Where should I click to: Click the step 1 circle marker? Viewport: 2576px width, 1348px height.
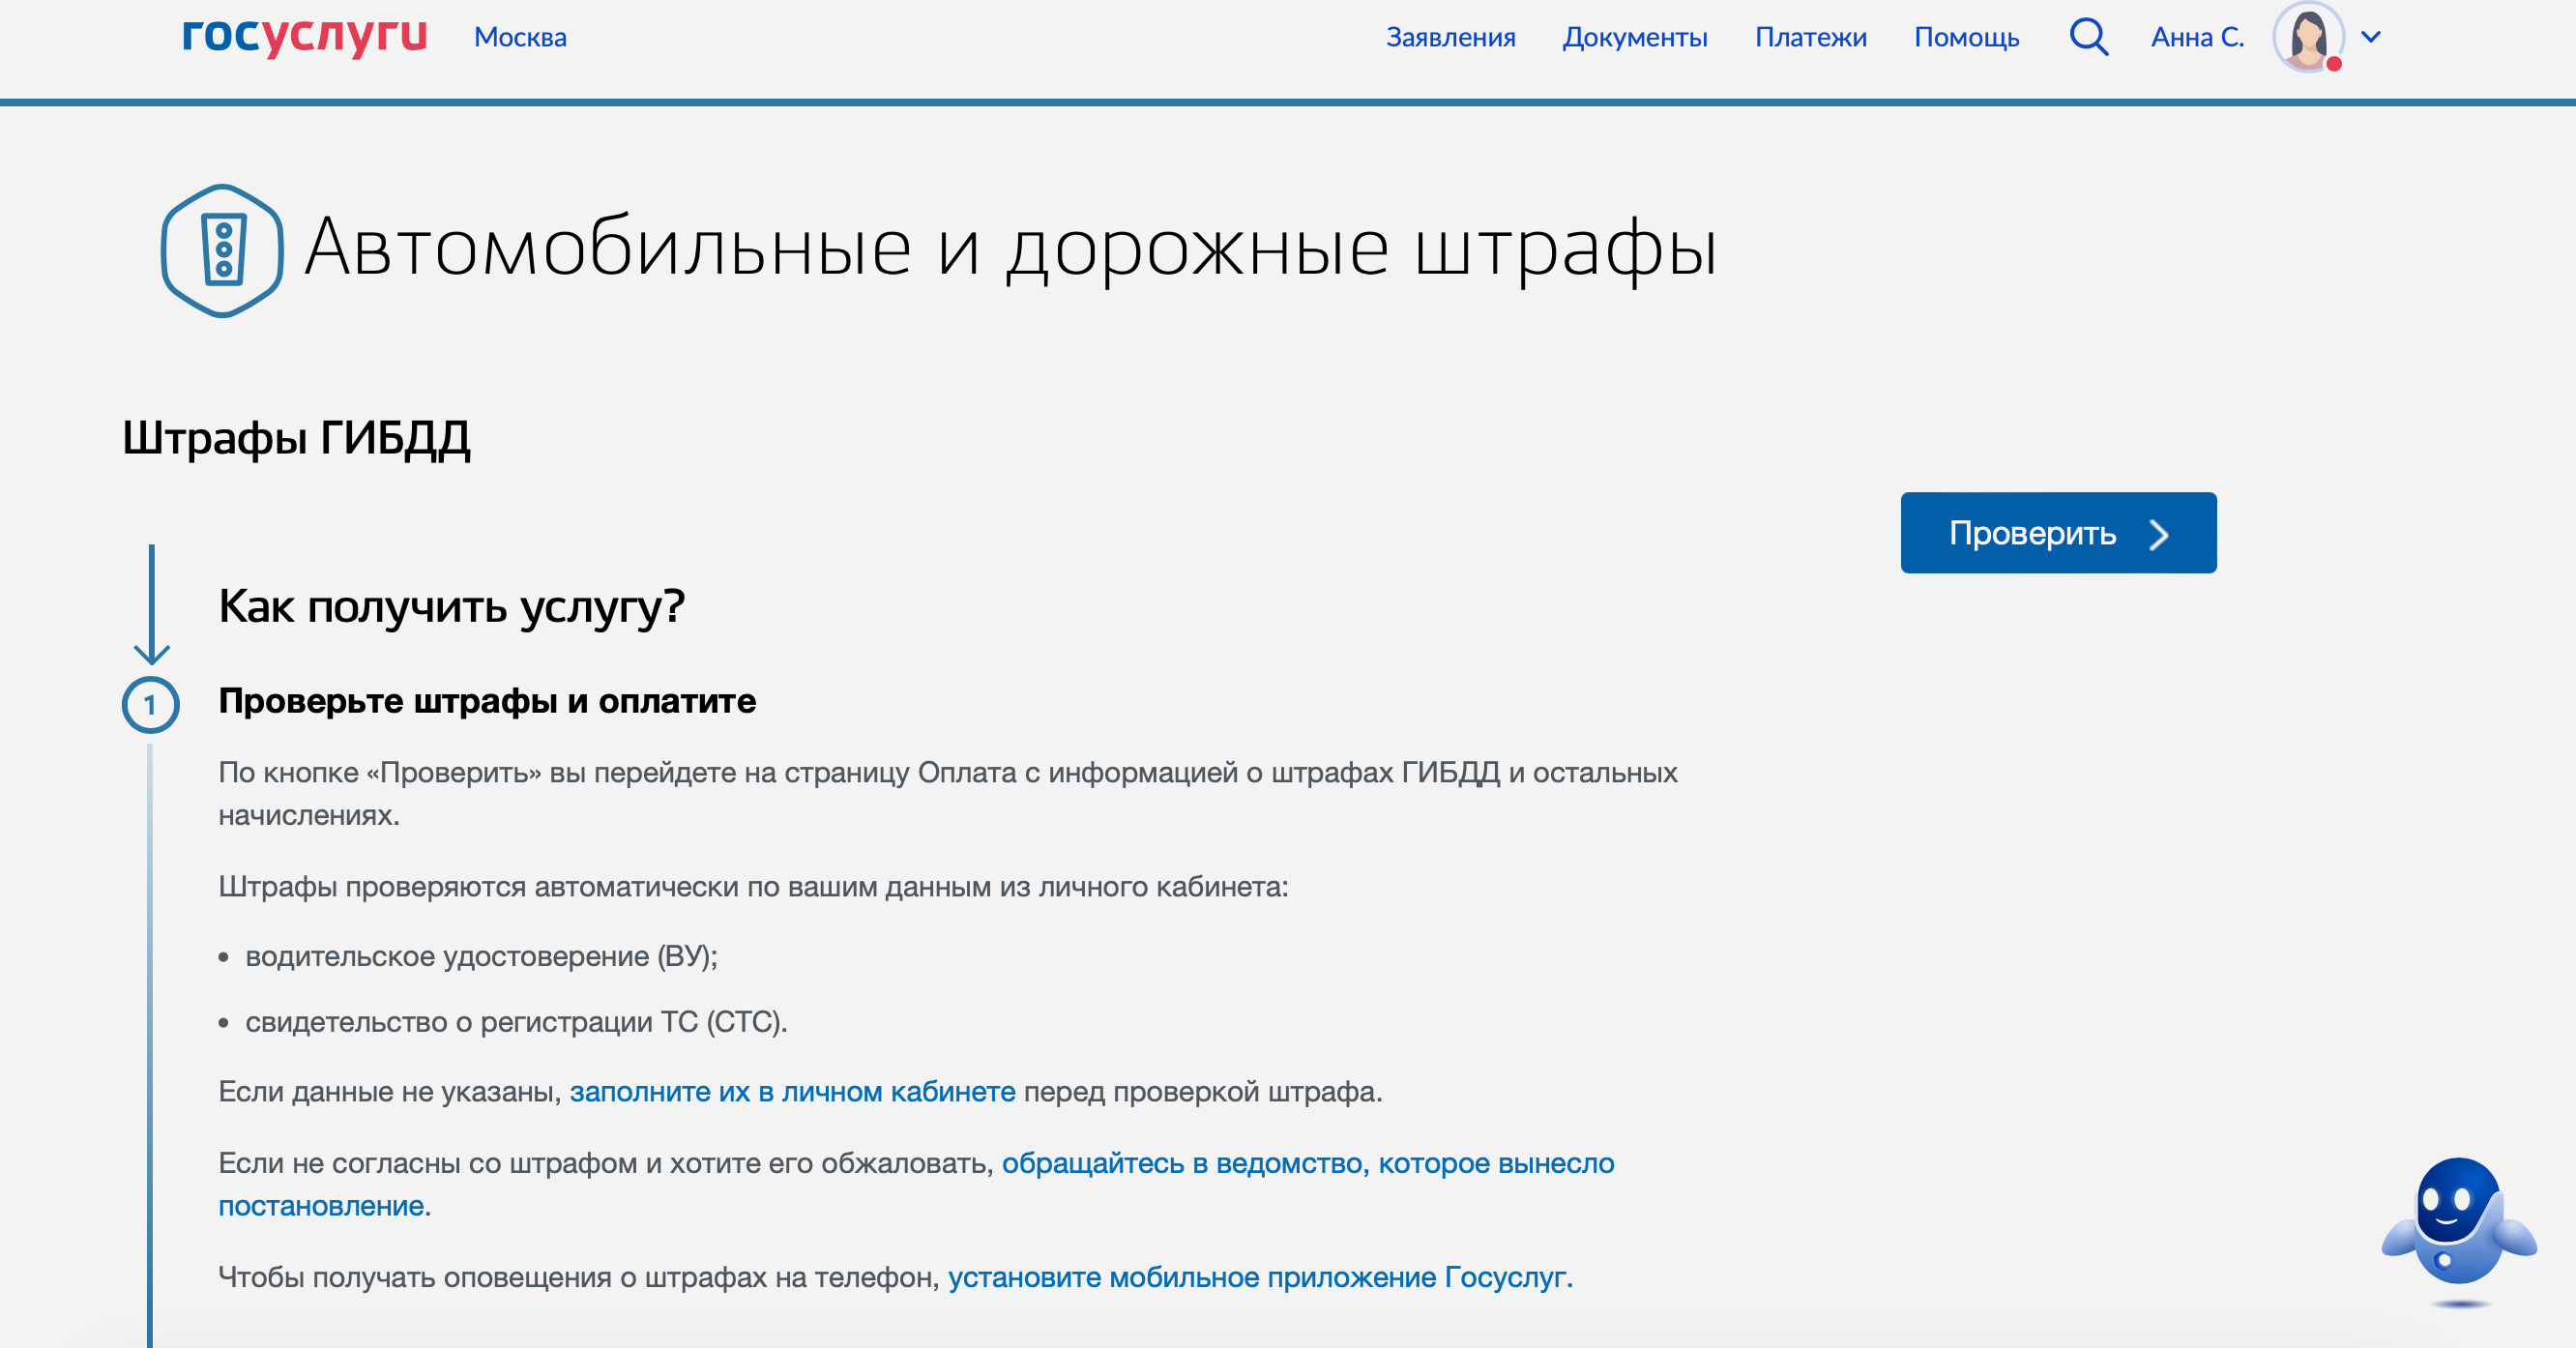(x=150, y=704)
